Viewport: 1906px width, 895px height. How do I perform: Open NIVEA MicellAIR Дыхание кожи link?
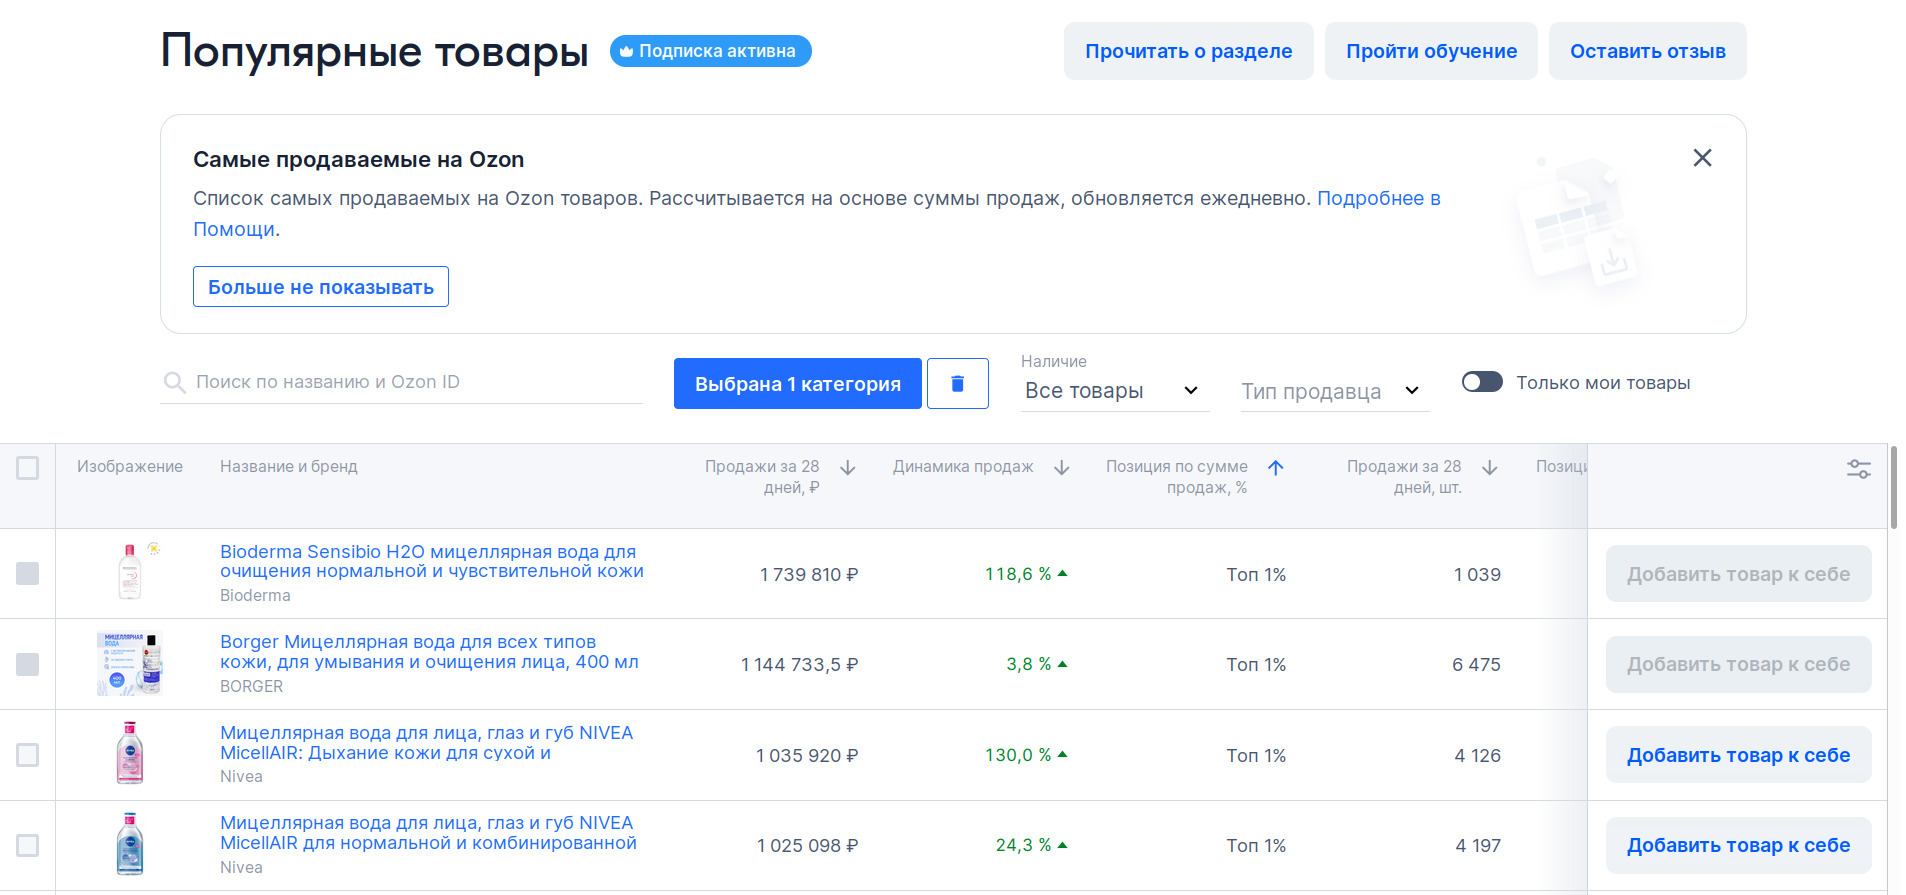[427, 742]
